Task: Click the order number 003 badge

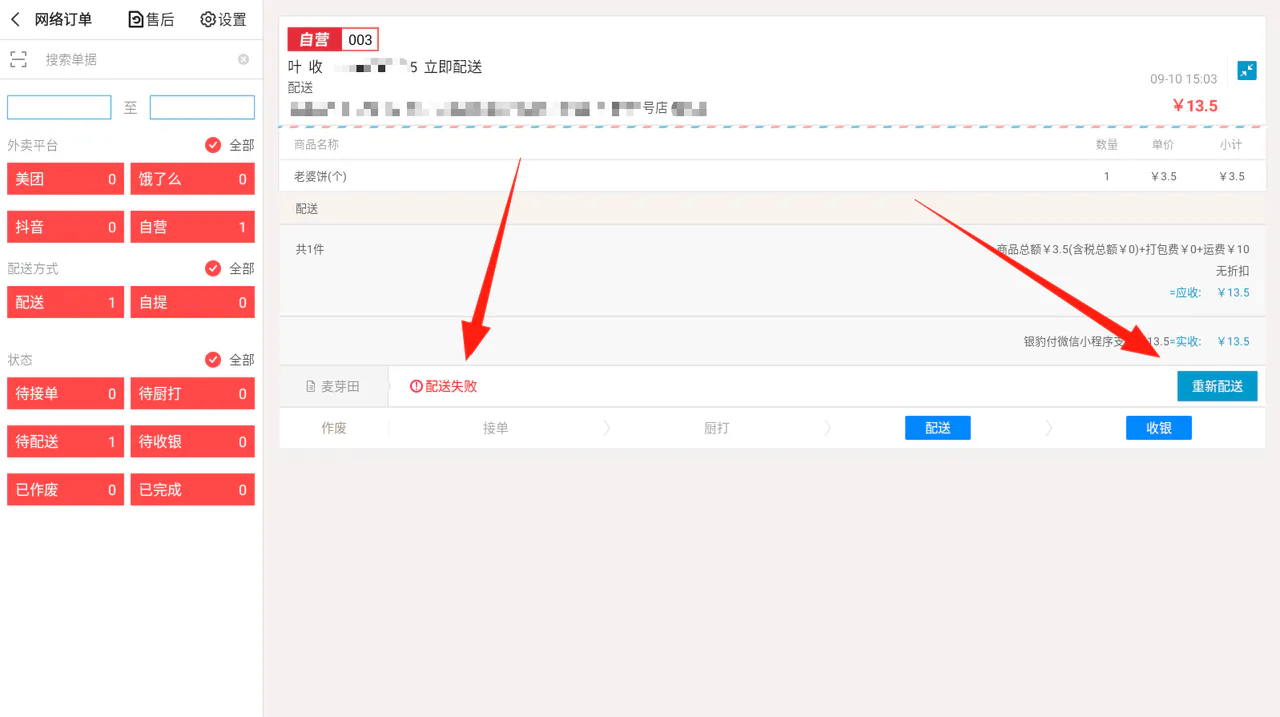Action: pos(360,40)
